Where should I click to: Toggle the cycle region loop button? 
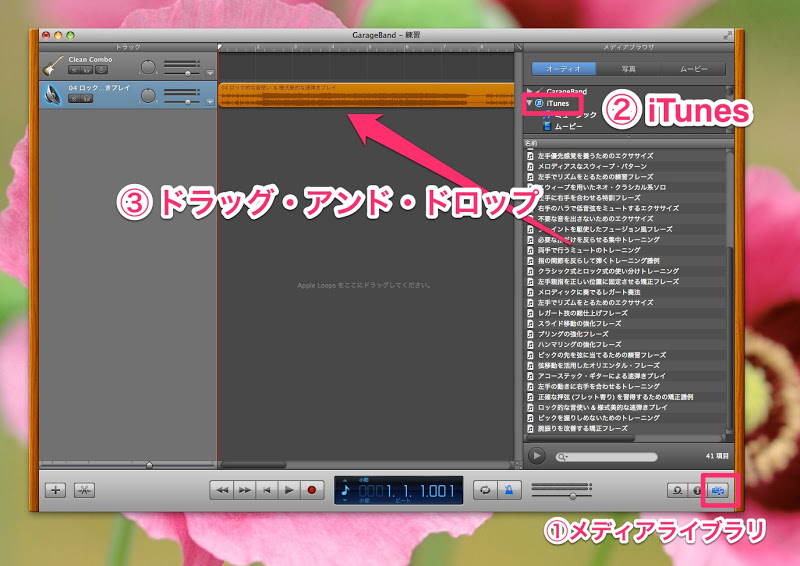(485, 490)
